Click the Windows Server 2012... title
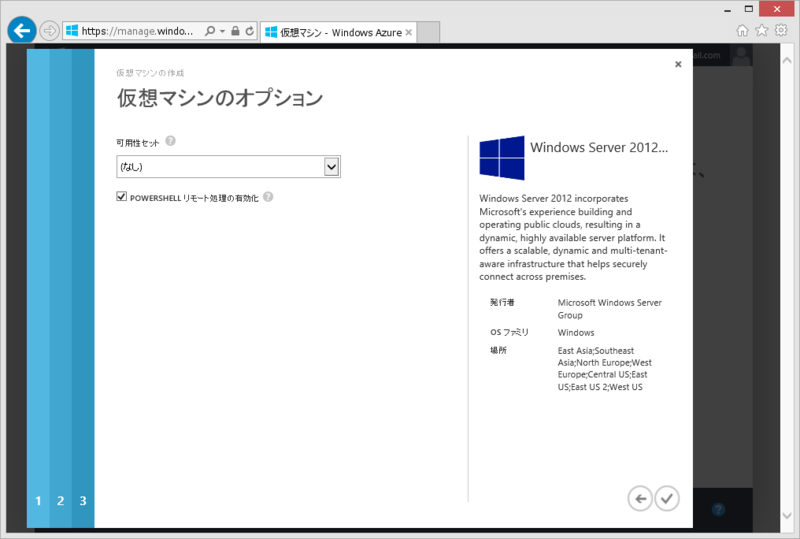This screenshot has width=800, height=539. pyautogui.click(x=599, y=148)
